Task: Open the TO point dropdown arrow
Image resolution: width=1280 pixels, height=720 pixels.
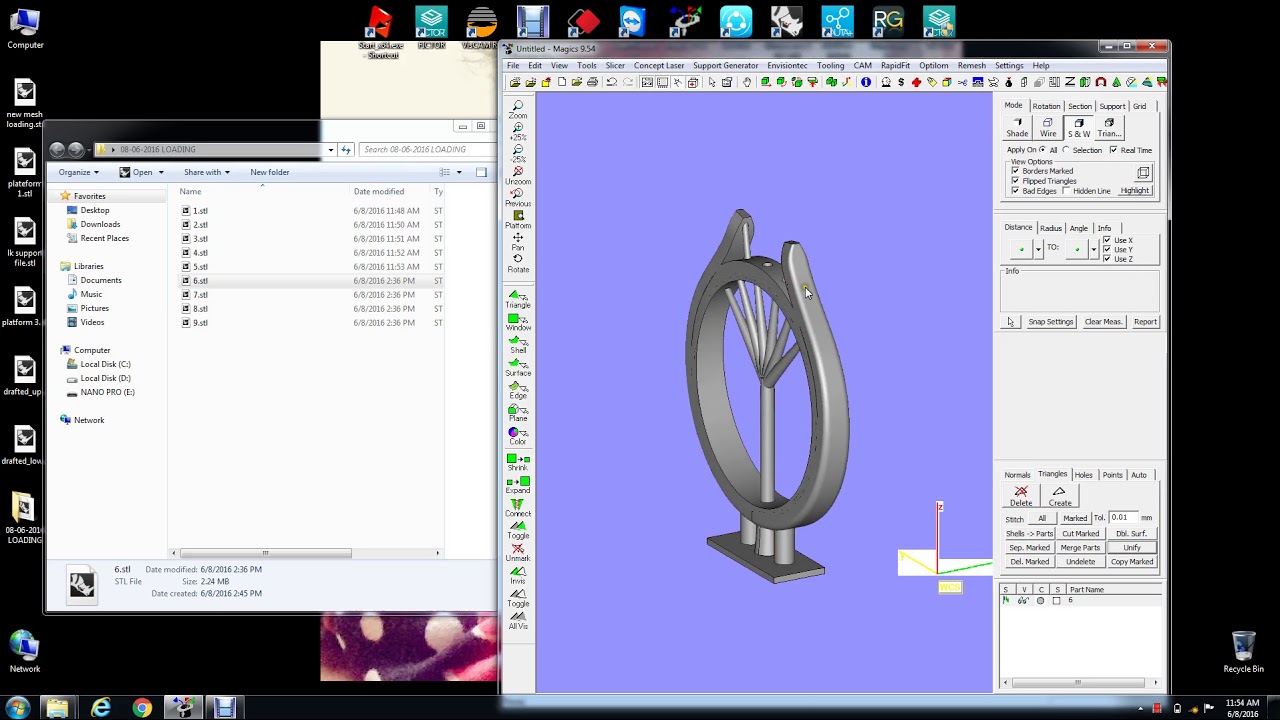Action: click(1093, 248)
